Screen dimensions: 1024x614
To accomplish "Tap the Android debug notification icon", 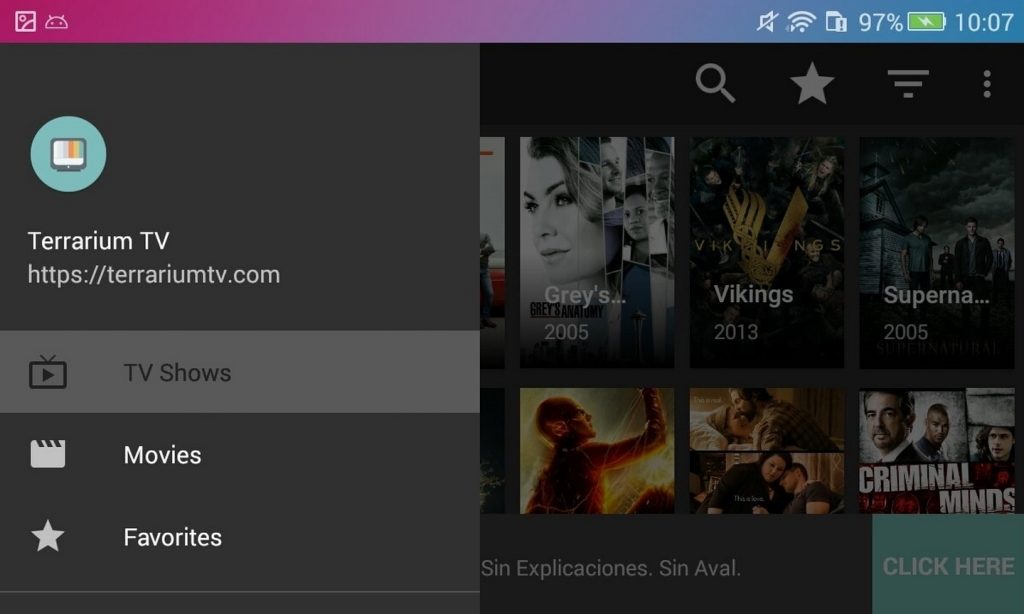I will (56, 22).
